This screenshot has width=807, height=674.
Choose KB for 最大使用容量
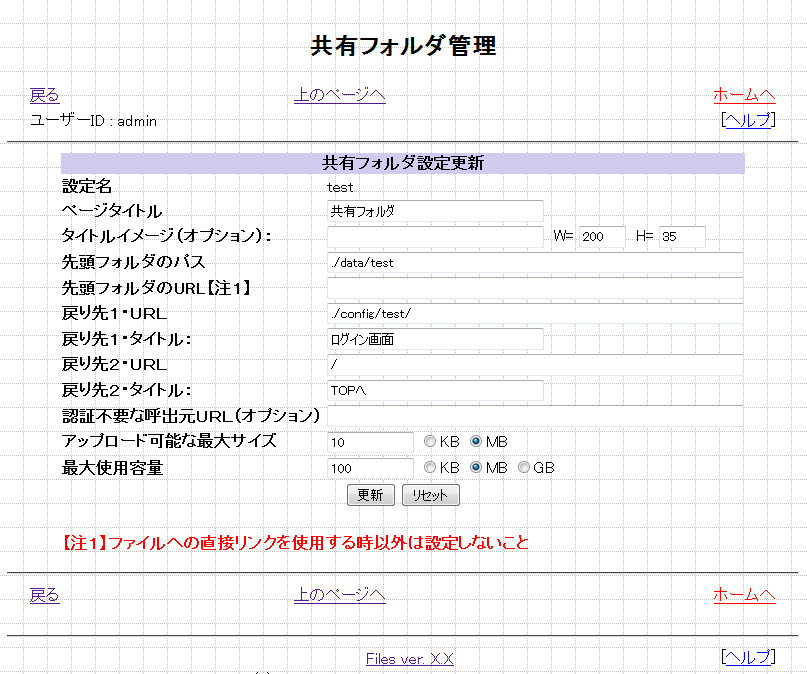[x=430, y=468]
